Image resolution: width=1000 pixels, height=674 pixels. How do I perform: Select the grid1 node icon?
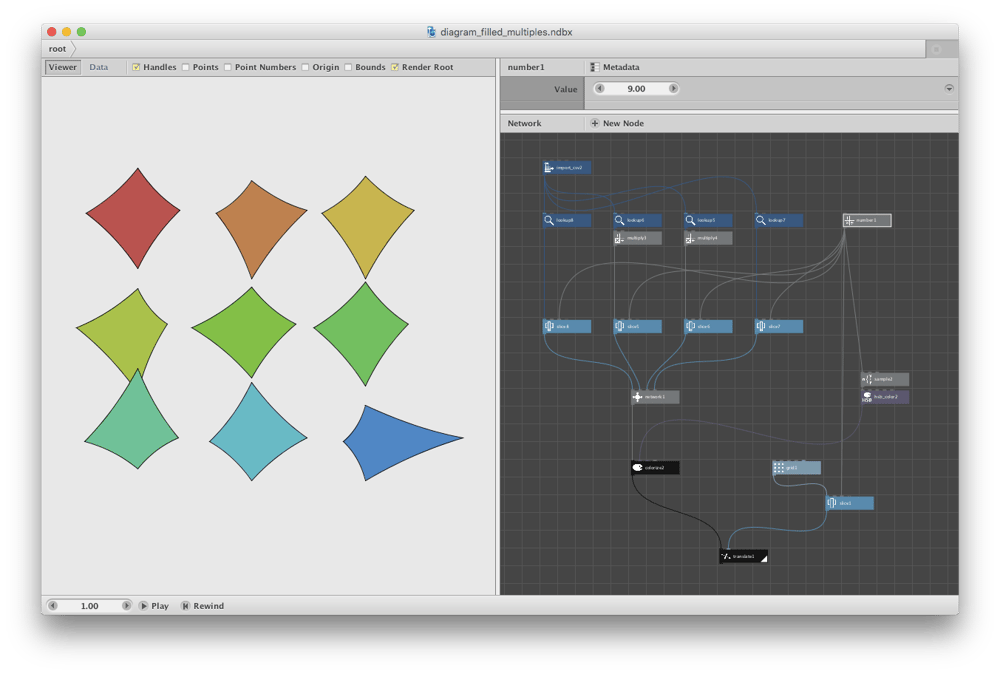(x=779, y=468)
